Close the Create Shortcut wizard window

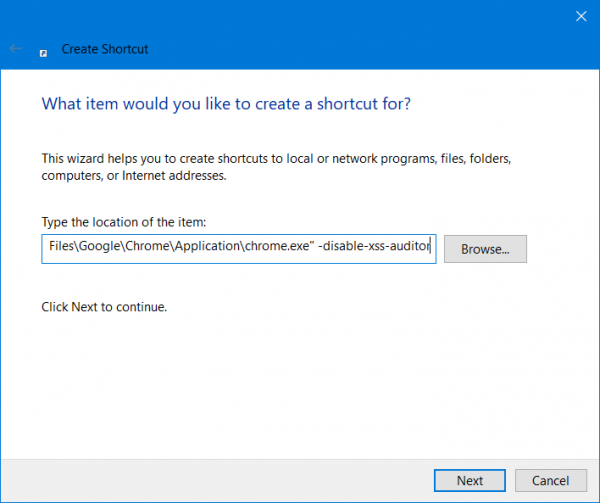(580, 16)
